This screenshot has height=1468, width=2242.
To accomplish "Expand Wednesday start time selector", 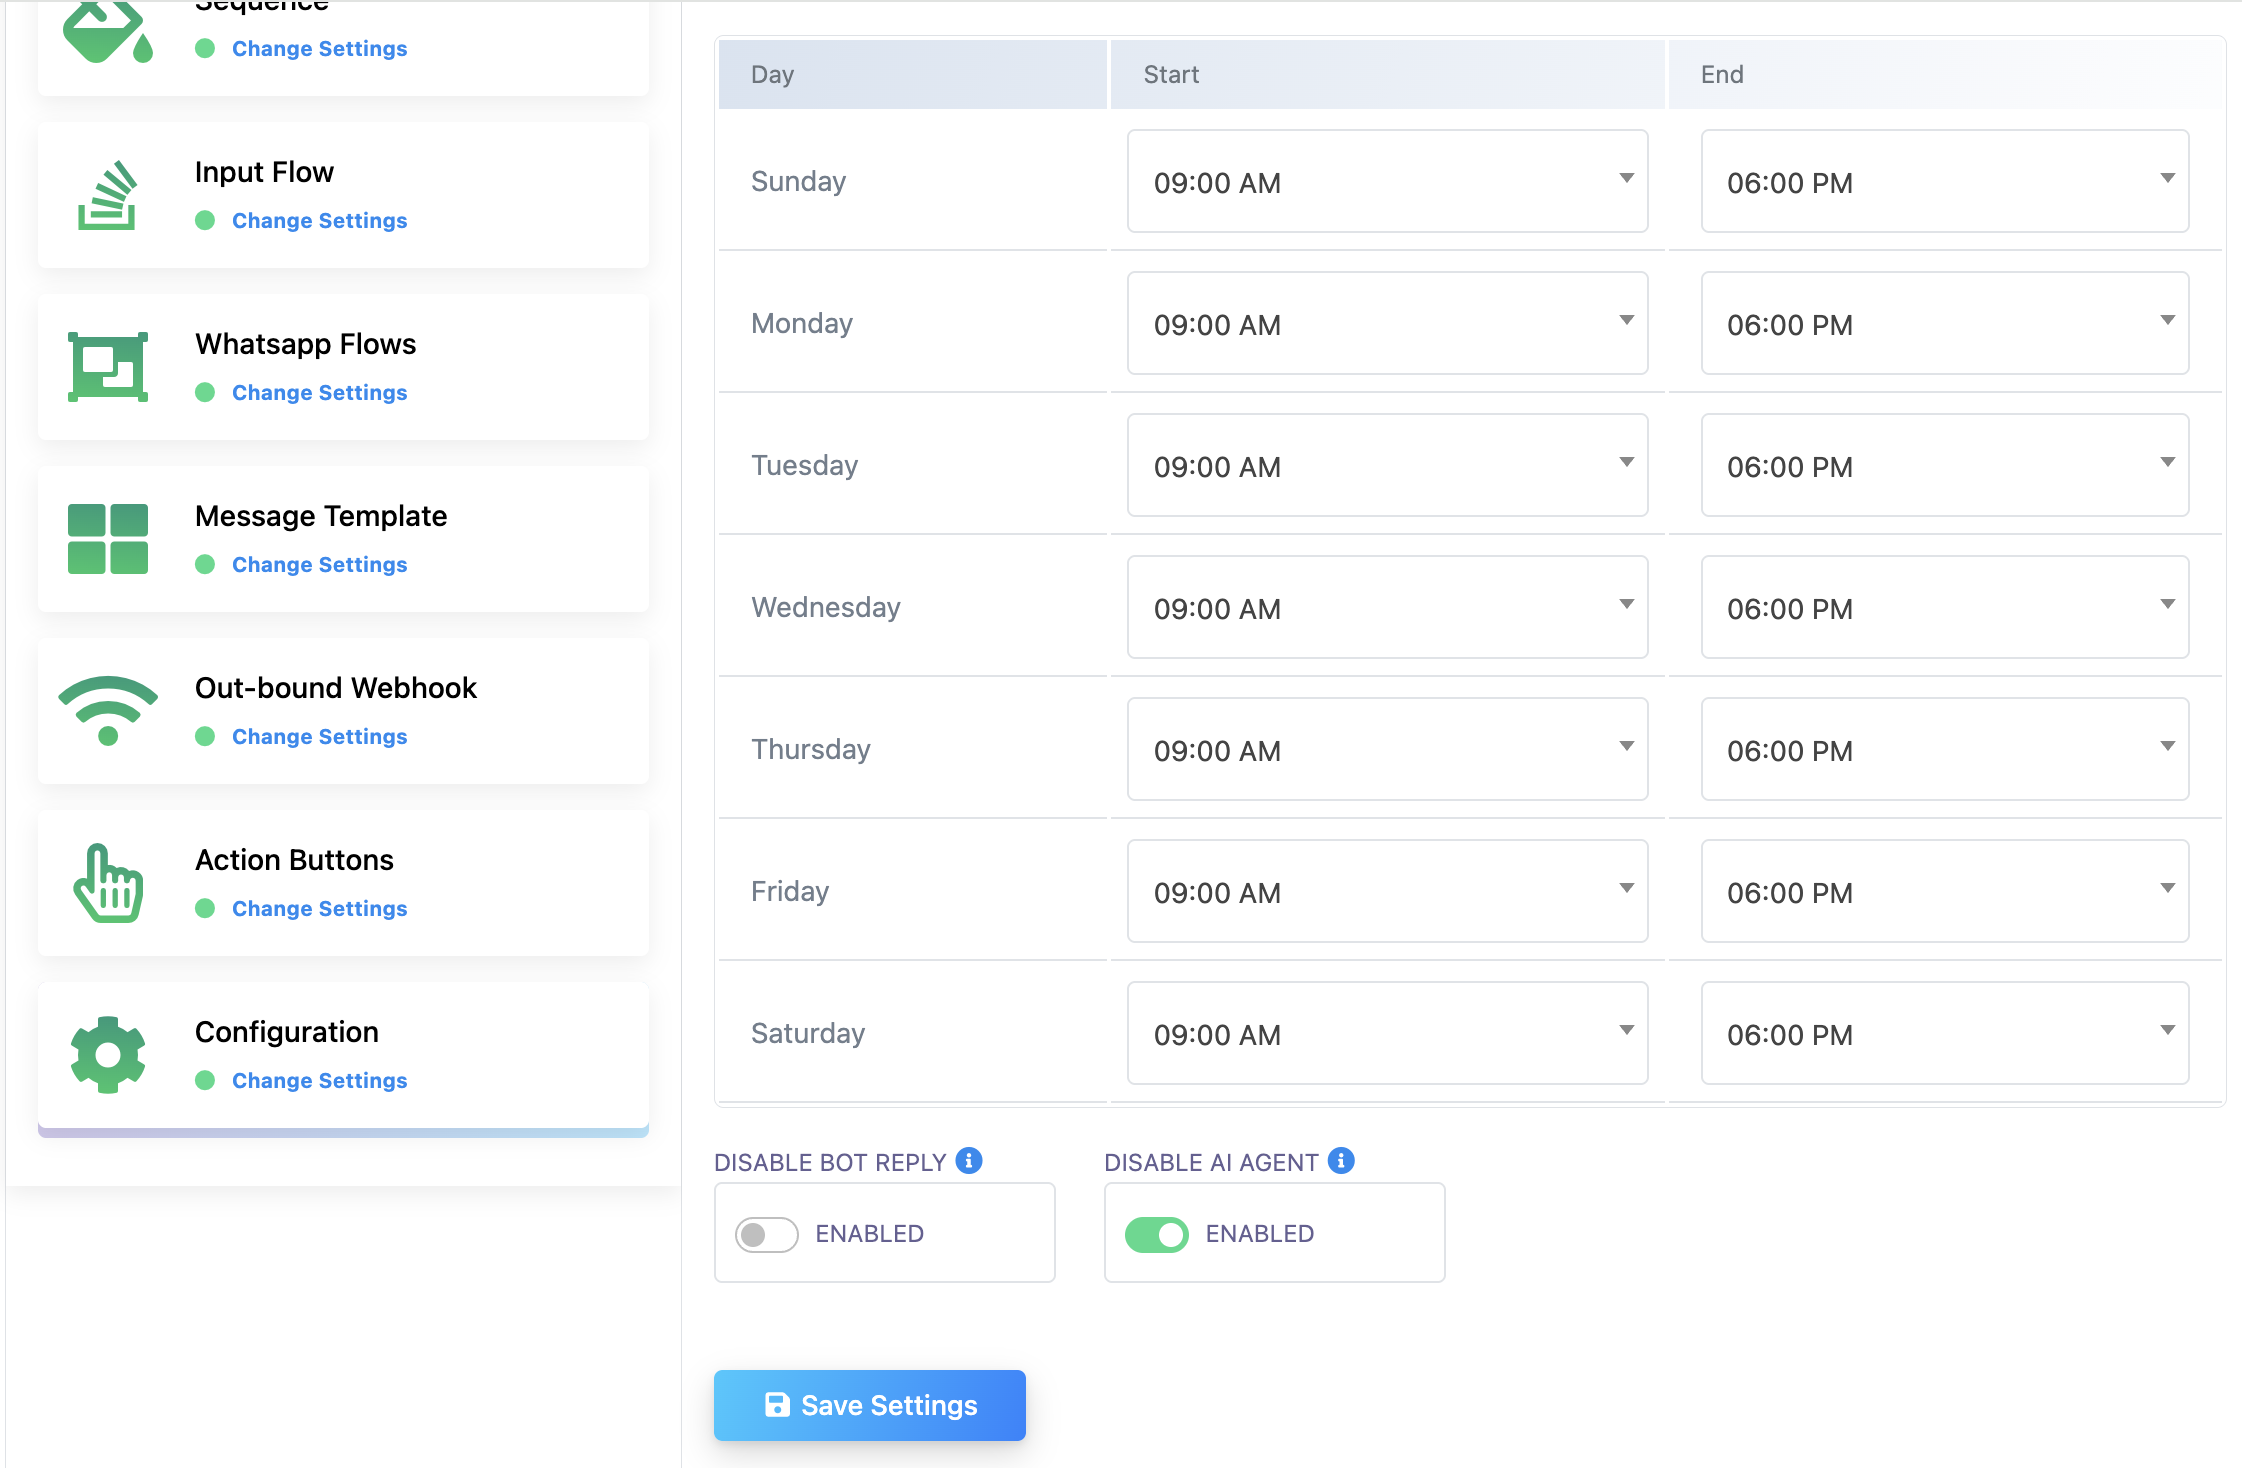I will [1386, 608].
